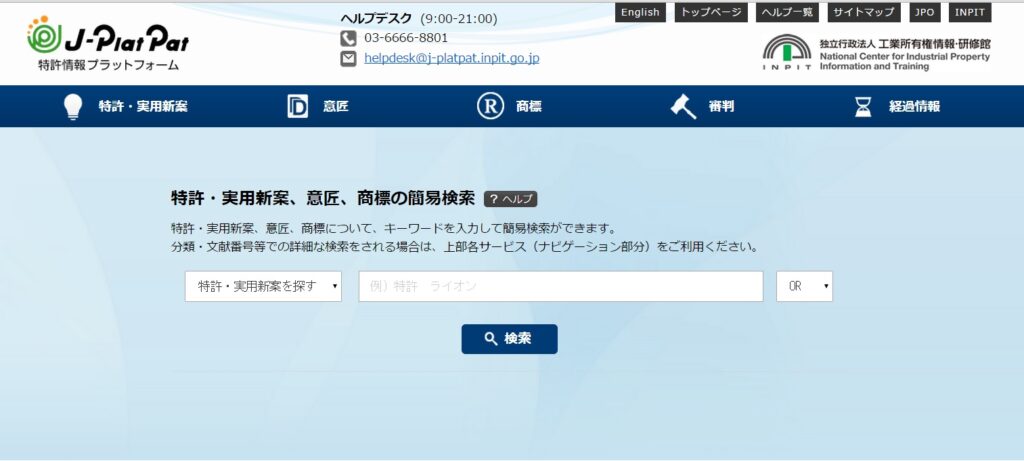Screen dimensions: 1024x461
Task: Go to the トップページ button
Action: [710, 12]
